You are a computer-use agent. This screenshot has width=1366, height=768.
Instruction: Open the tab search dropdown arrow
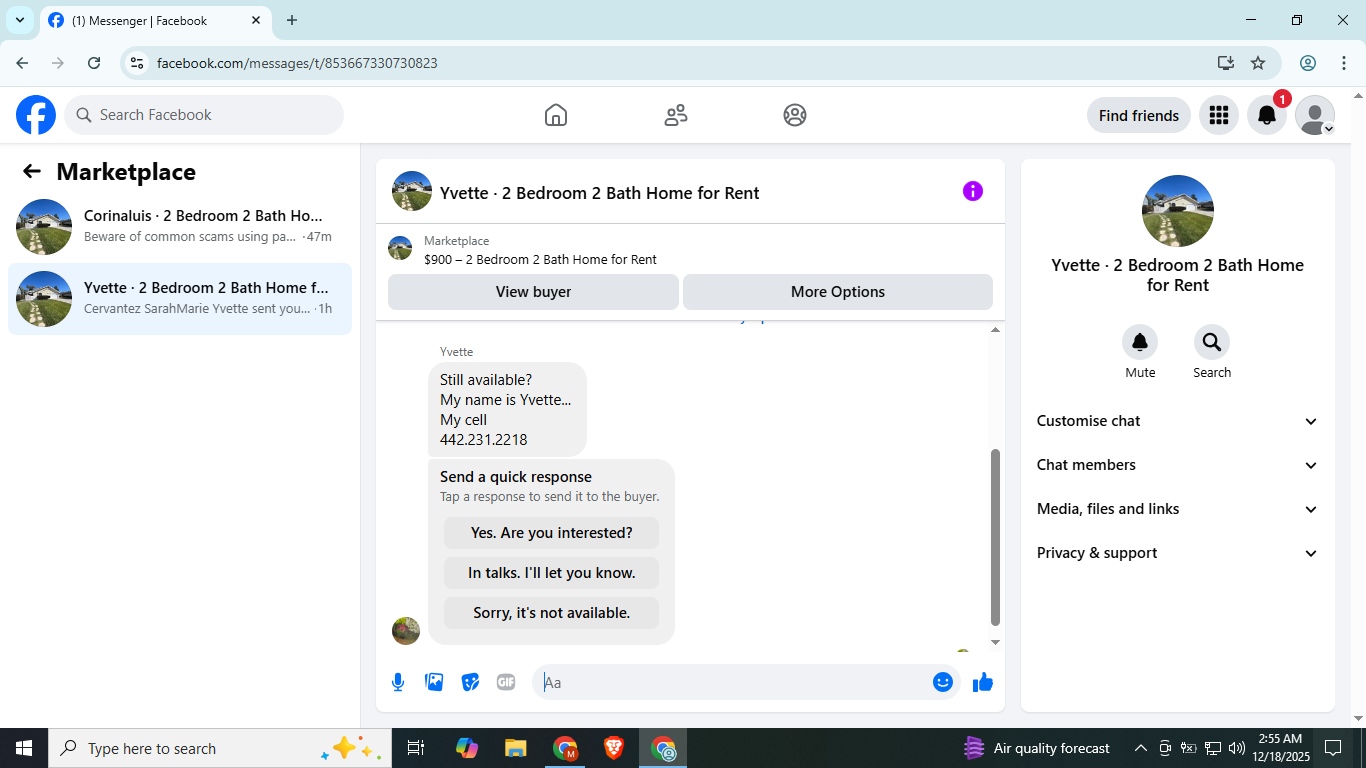19,20
